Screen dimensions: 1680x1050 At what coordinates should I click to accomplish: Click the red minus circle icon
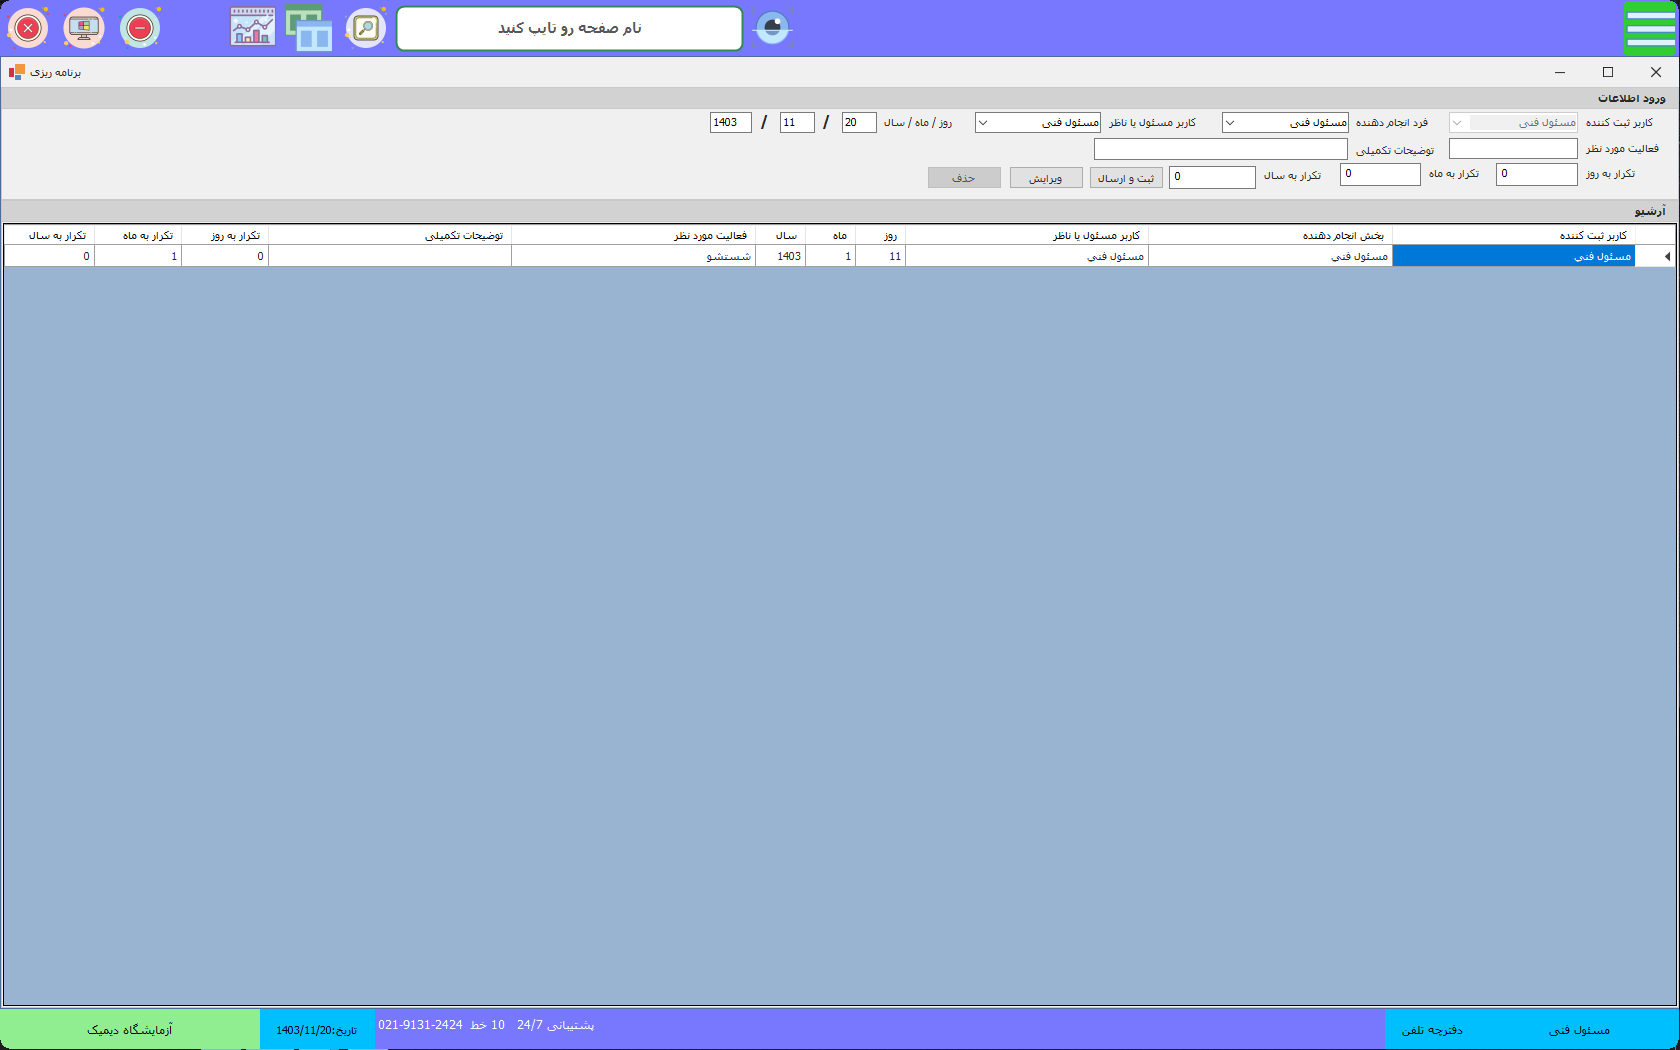tap(140, 29)
